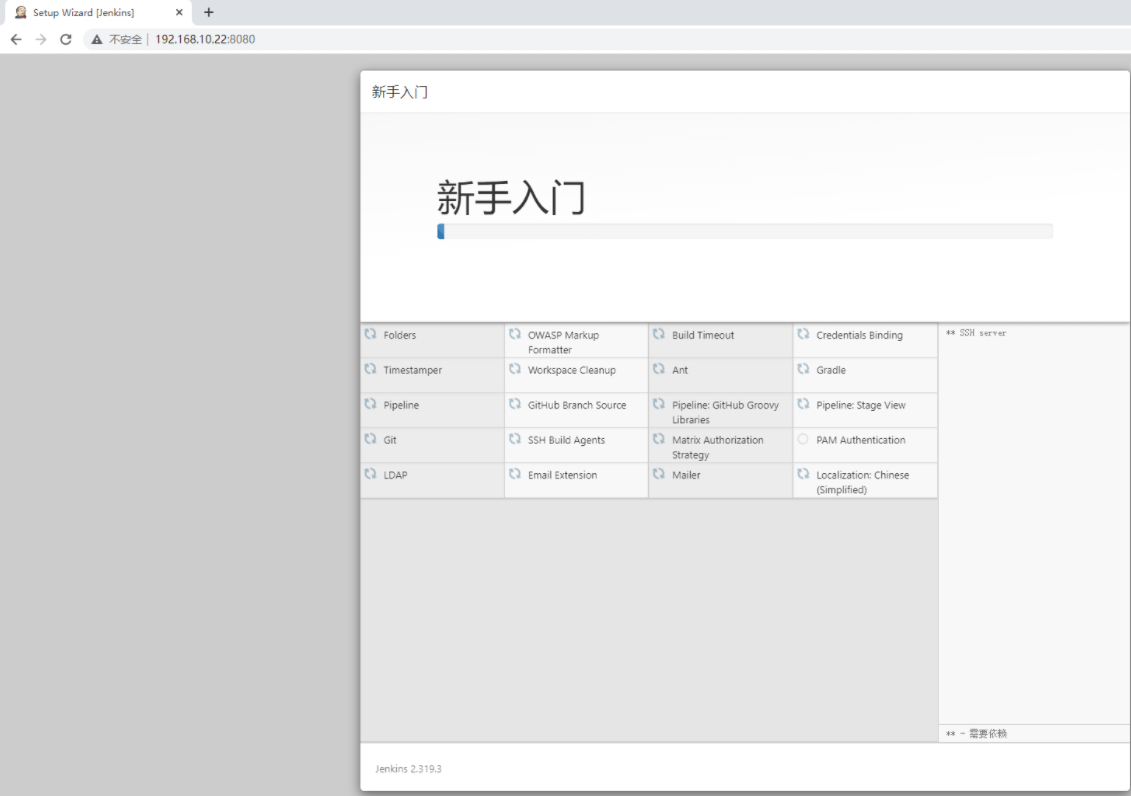Click the refresh icon next to Pipeline
This screenshot has height=796, width=1131.
371,404
